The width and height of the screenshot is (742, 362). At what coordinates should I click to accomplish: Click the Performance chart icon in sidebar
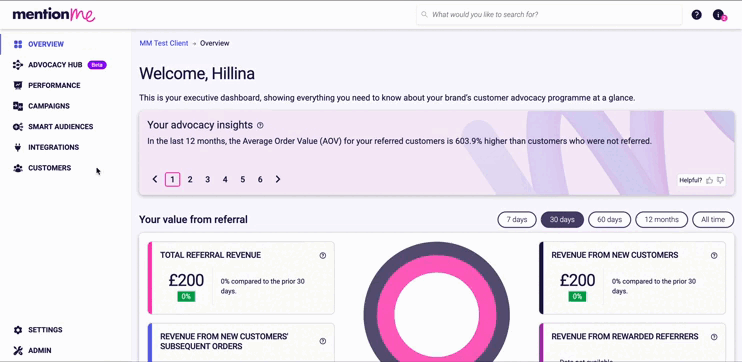tap(18, 86)
